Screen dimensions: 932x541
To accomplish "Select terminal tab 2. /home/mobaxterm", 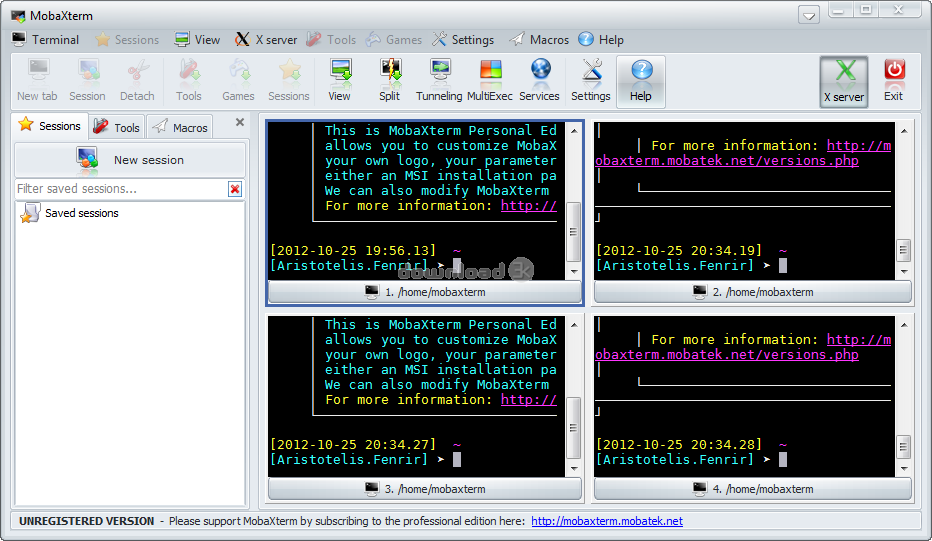I will coord(752,292).
